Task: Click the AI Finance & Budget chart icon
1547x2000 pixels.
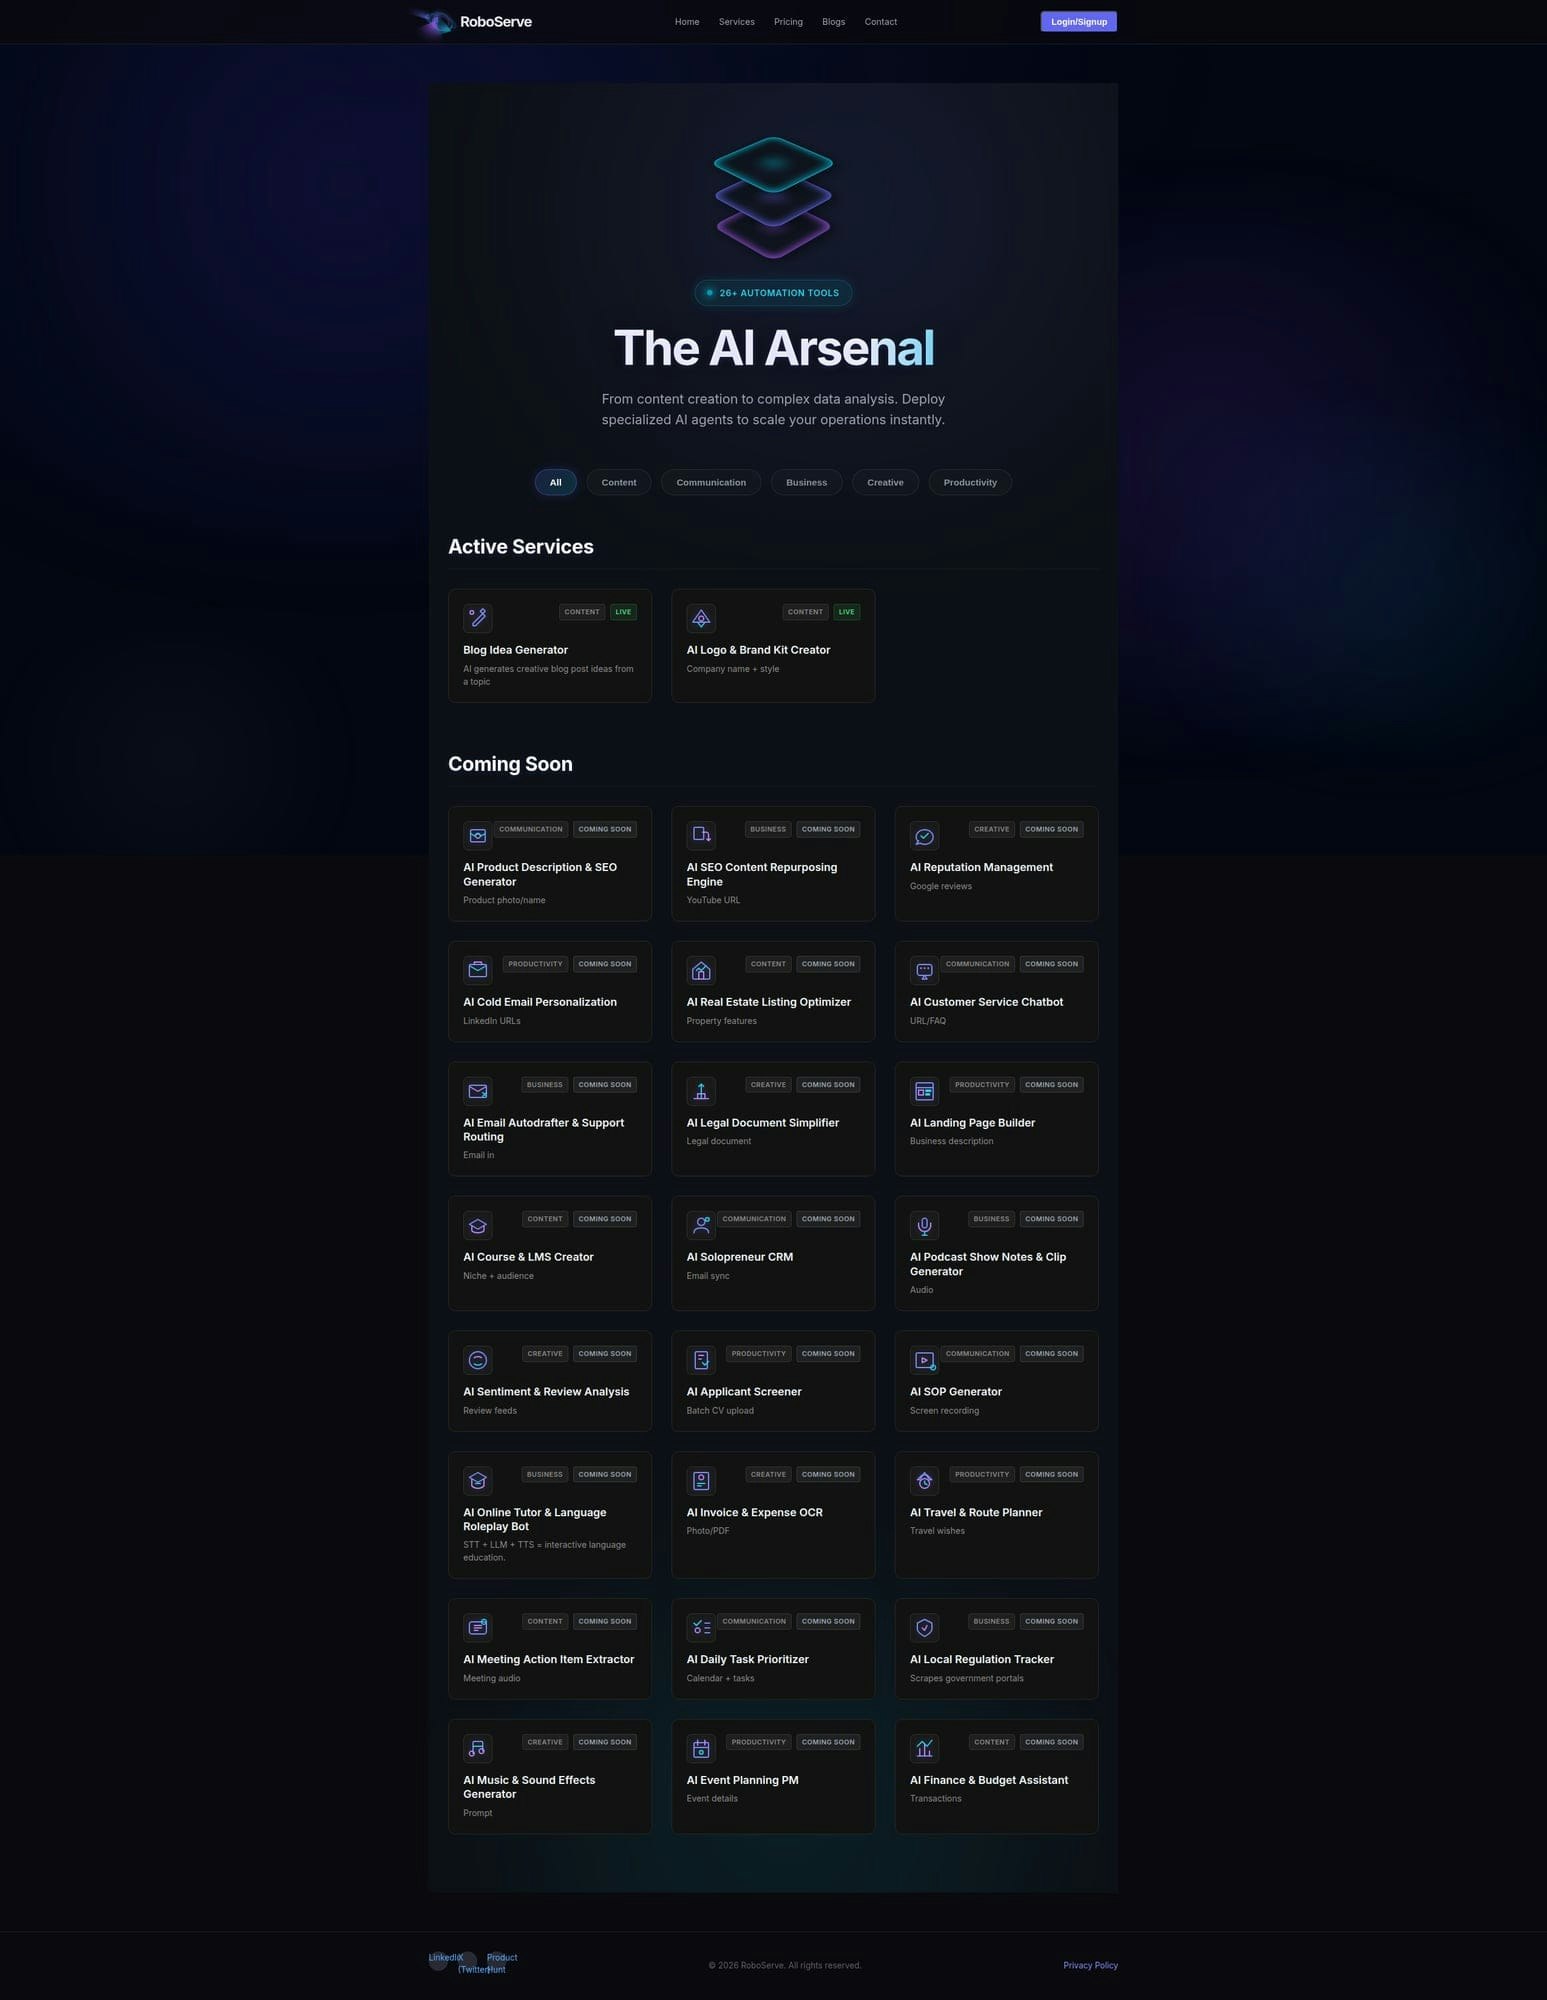Action: (x=924, y=1748)
